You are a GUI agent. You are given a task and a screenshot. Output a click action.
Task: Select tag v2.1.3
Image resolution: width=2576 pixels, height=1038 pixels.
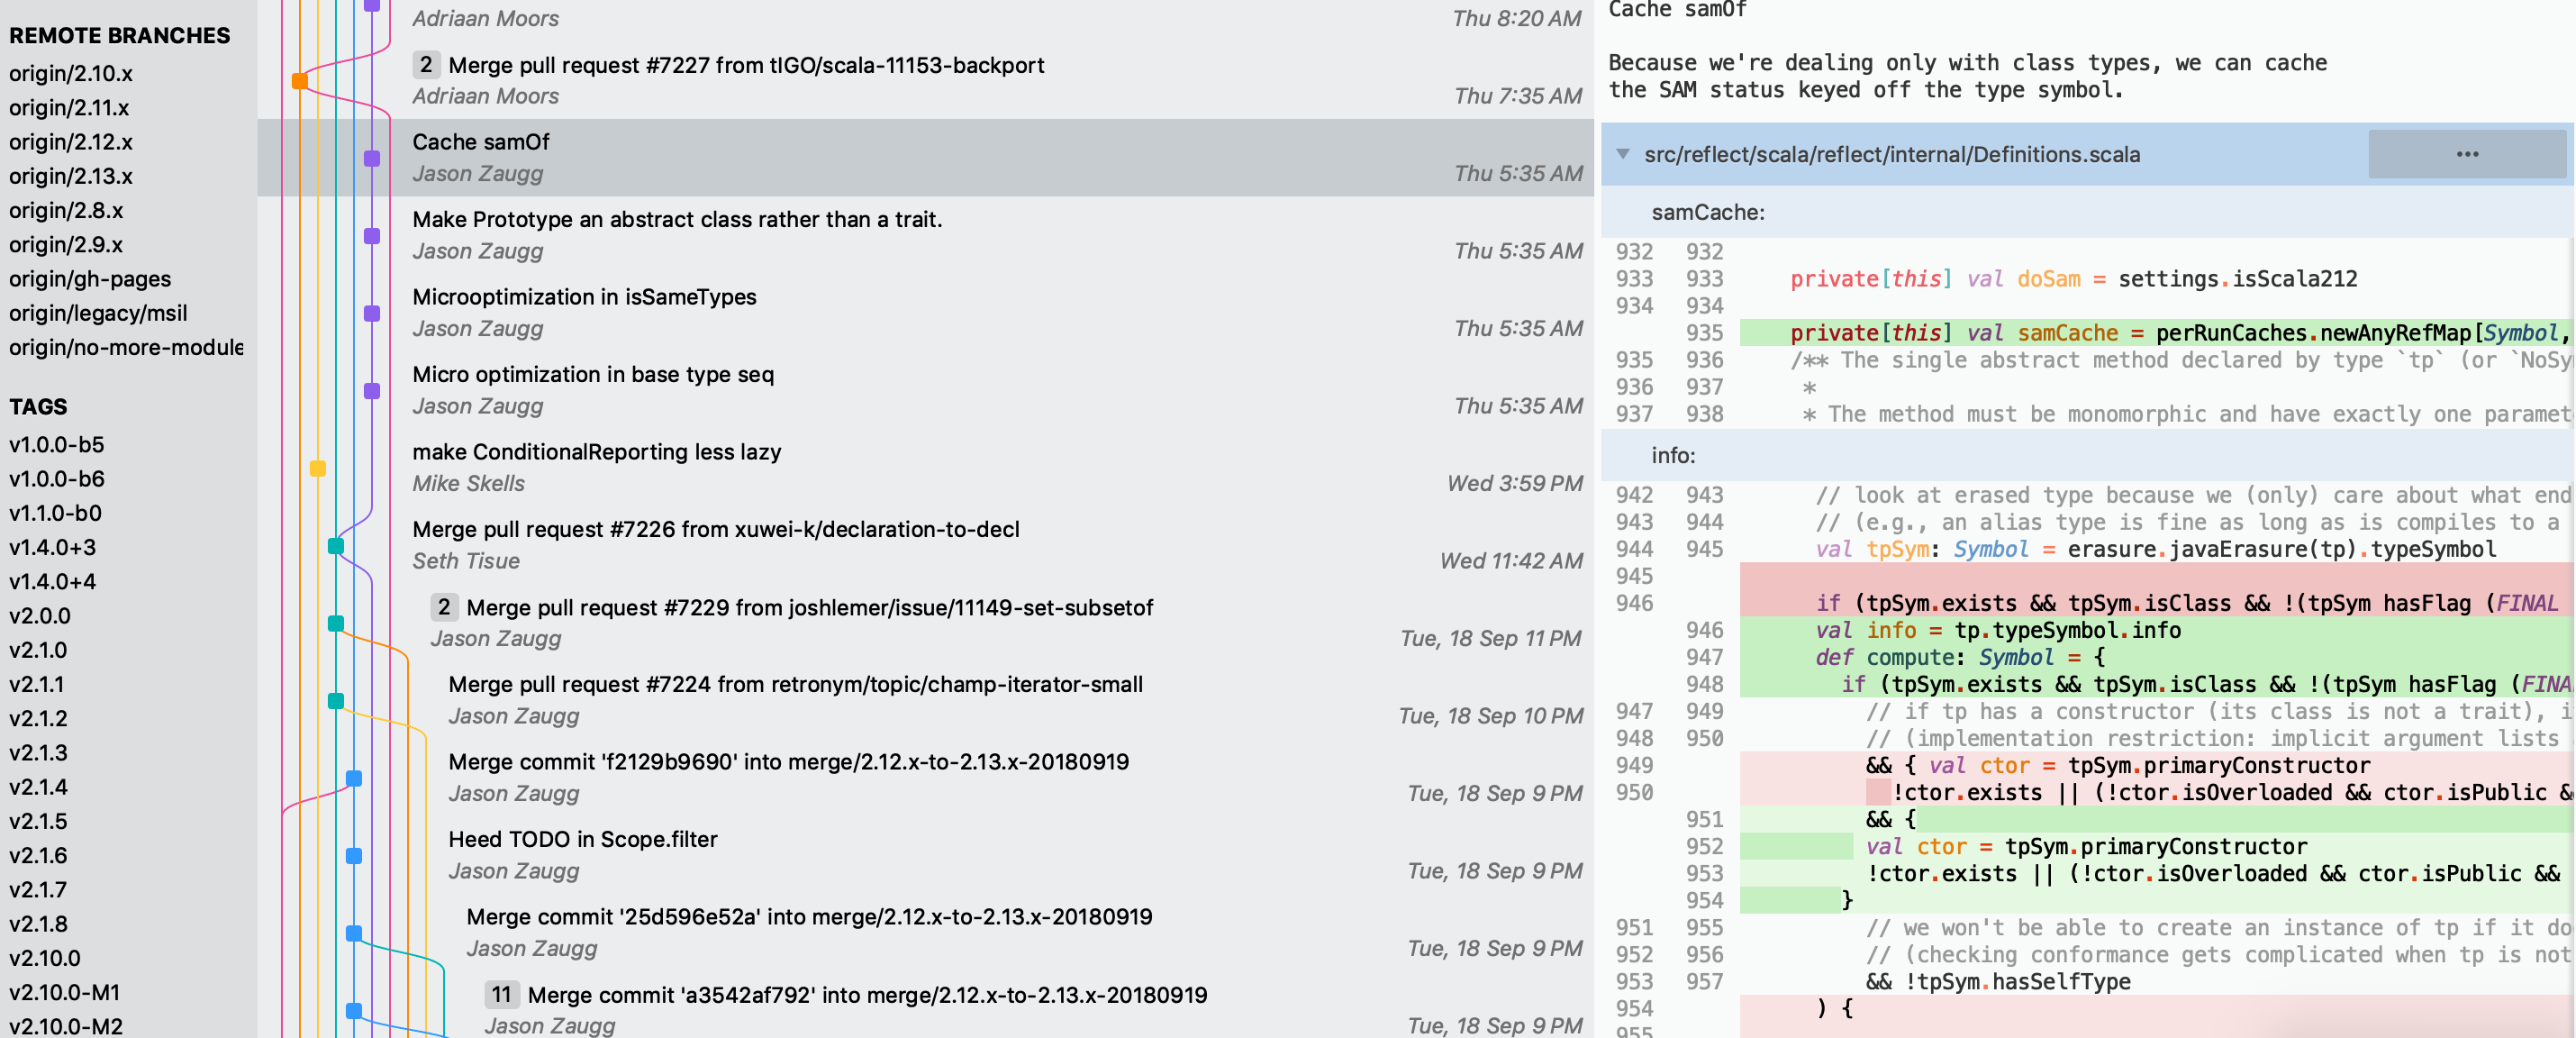click(x=38, y=752)
